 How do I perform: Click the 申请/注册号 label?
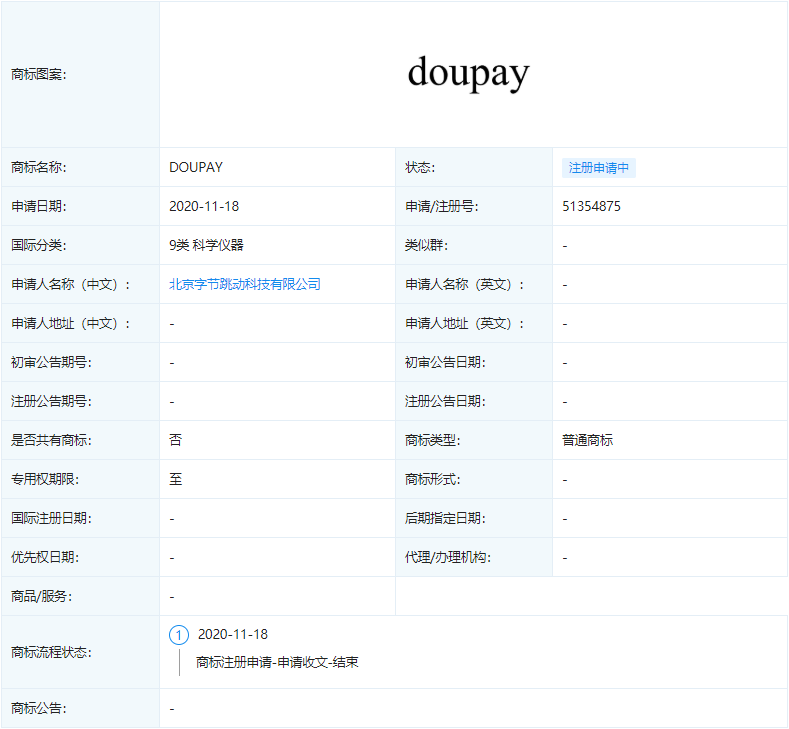(x=441, y=206)
